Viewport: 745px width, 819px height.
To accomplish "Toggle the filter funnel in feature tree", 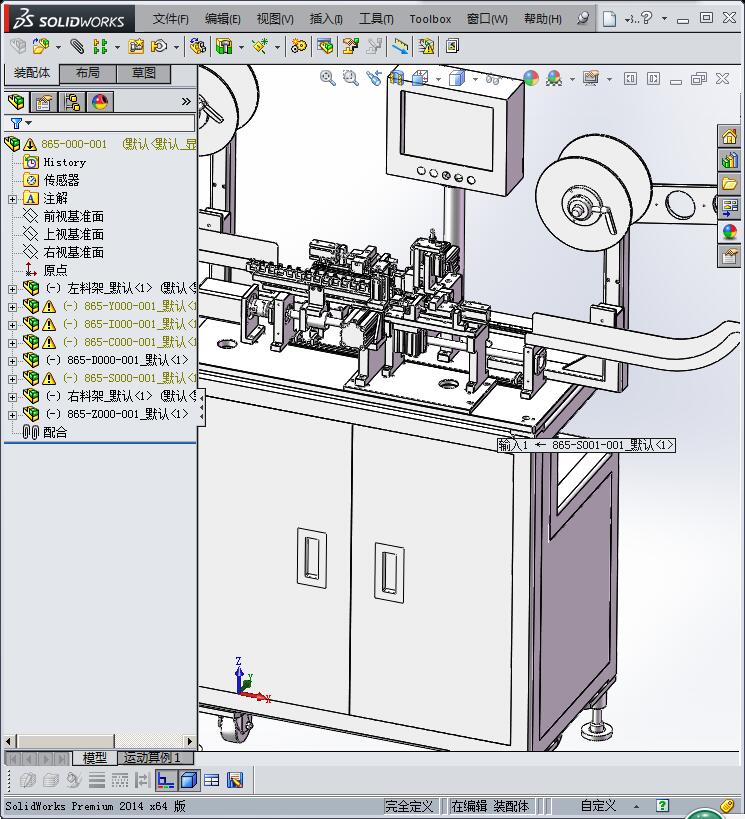I will [x=16, y=123].
